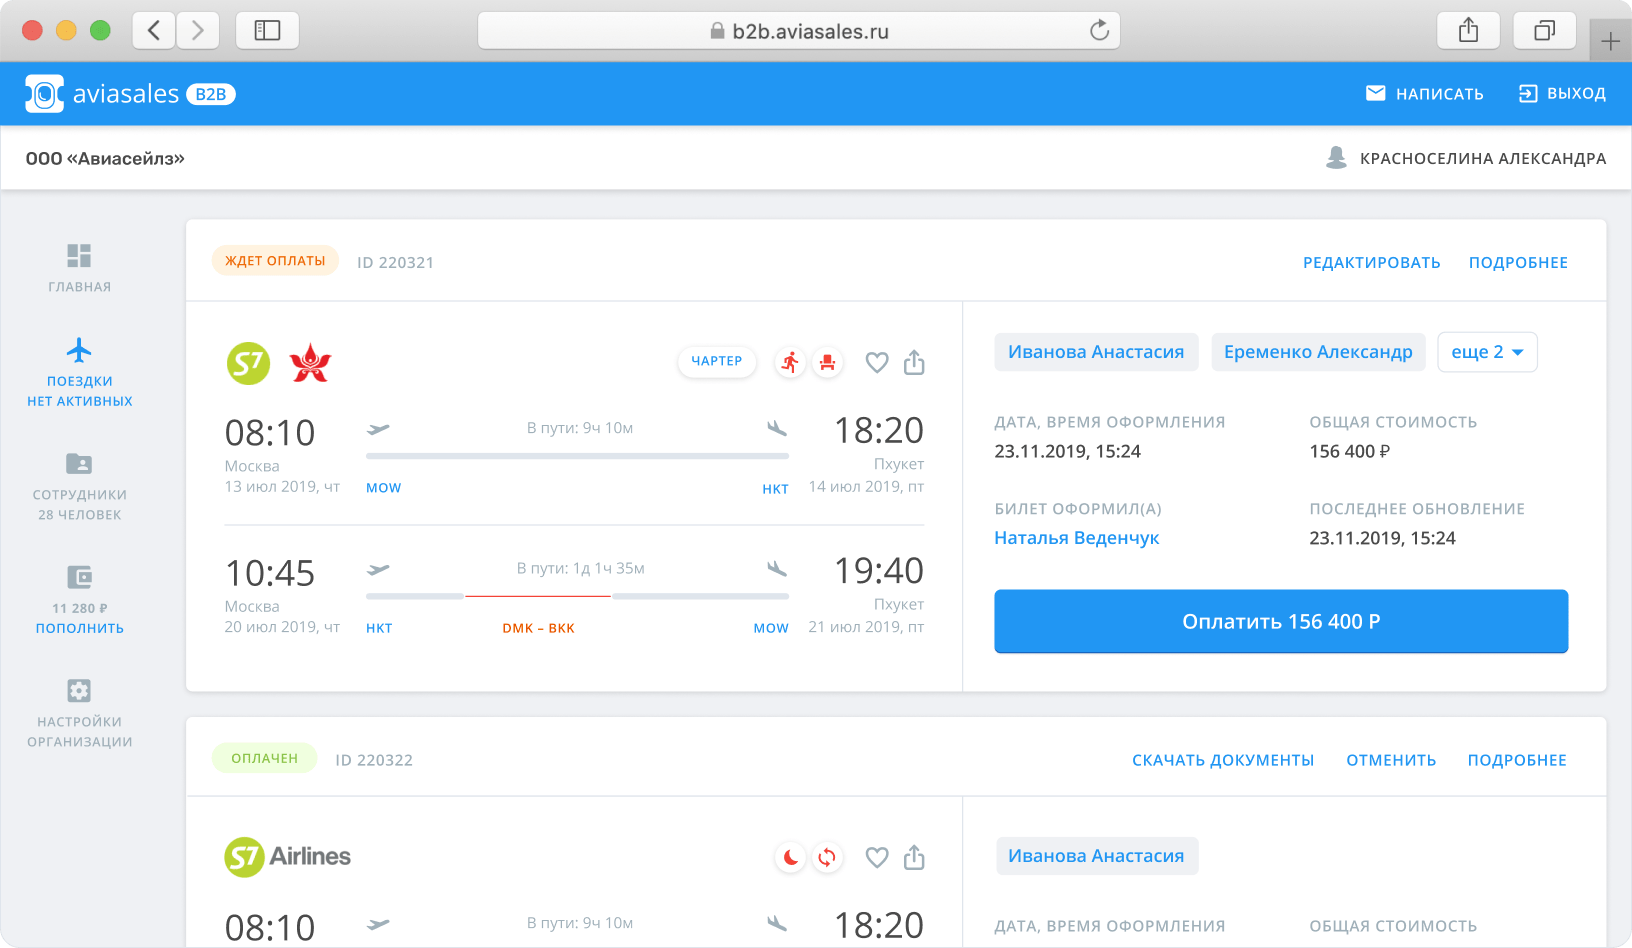Share the first trip via share icon

click(914, 362)
